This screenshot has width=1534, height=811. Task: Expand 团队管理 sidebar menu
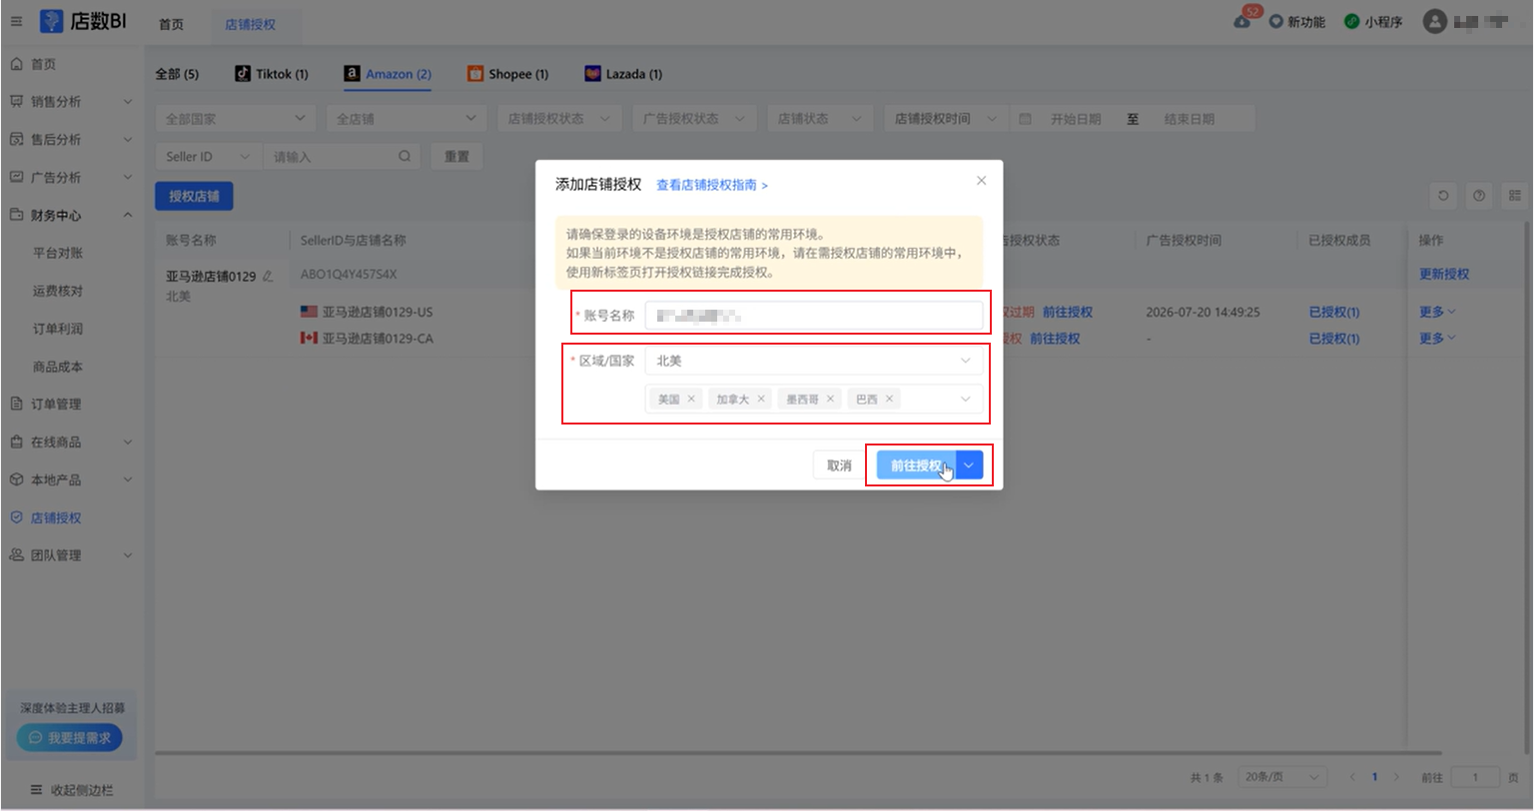click(x=72, y=555)
